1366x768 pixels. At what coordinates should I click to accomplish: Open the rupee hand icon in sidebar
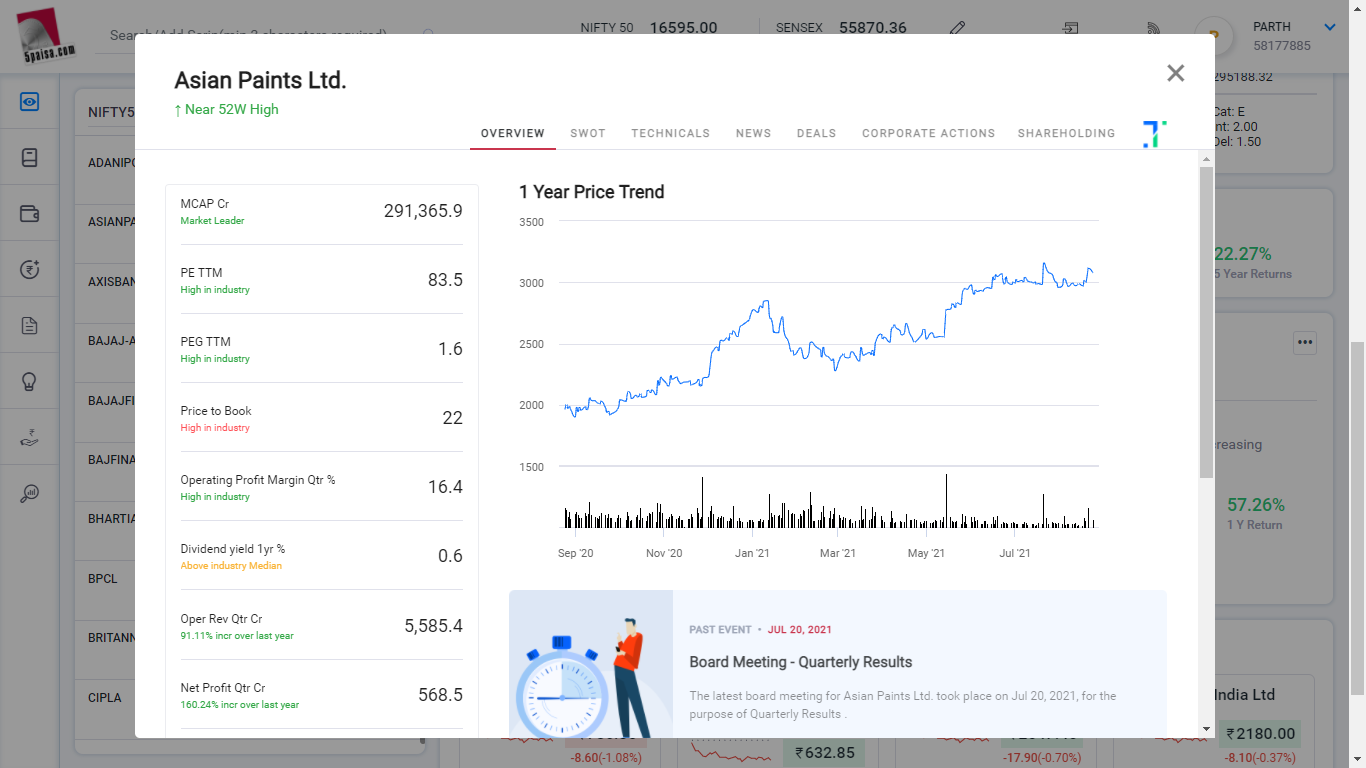[29, 437]
